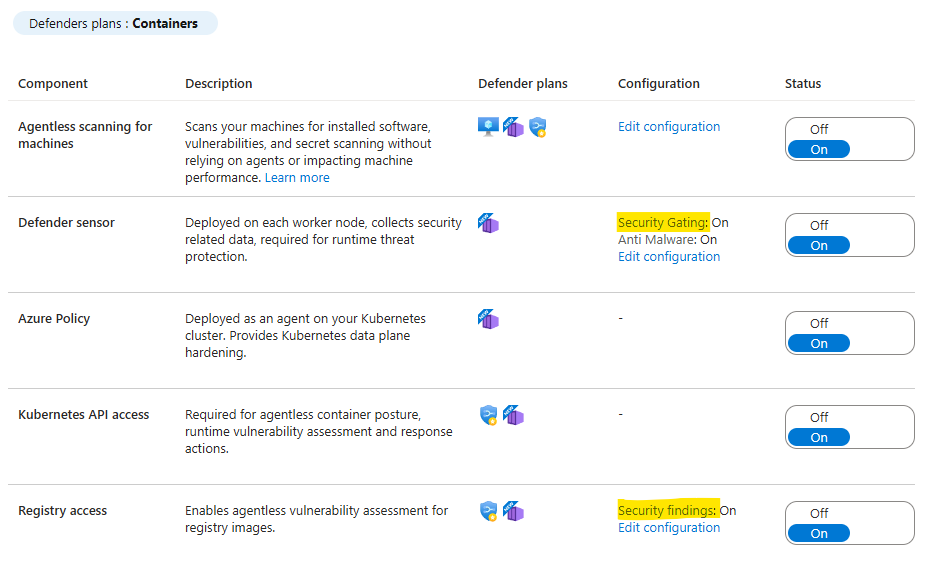Select On for Defender sensor
The width and height of the screenshot is (926, 571).
coord(819,246)
